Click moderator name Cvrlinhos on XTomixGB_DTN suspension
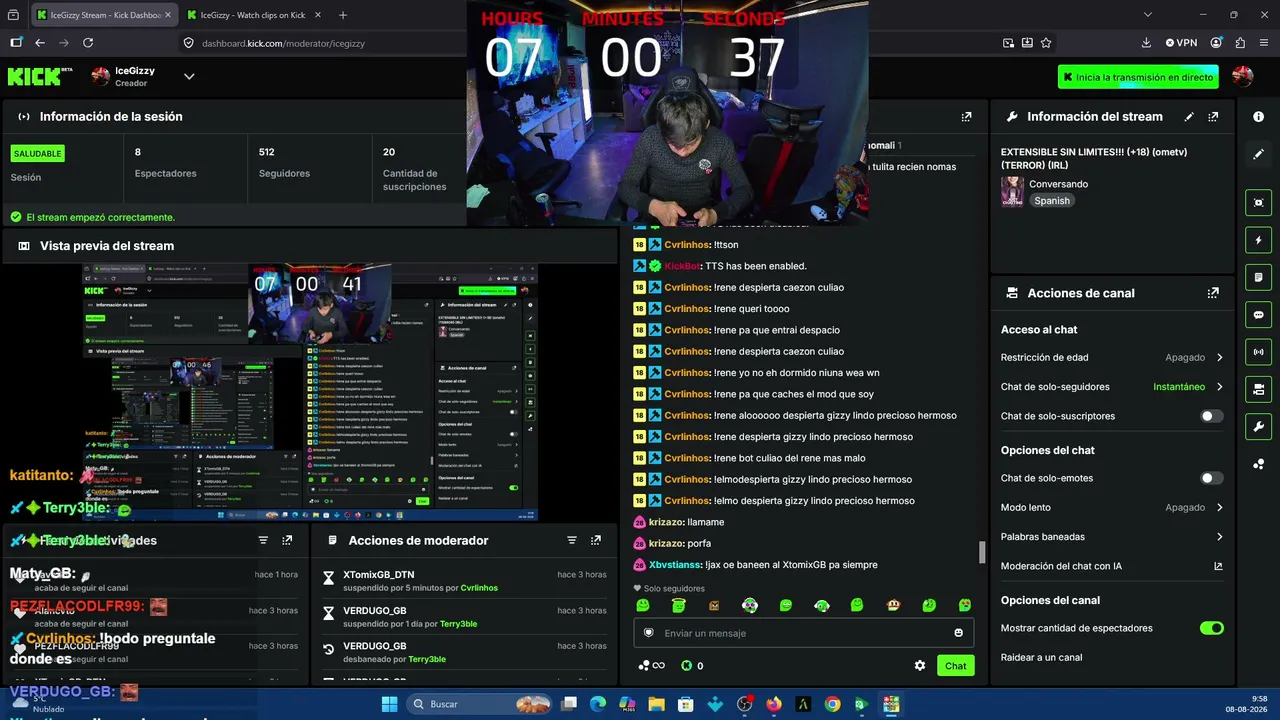Viewport: 1280px width, 720px height. pos(479,588)
